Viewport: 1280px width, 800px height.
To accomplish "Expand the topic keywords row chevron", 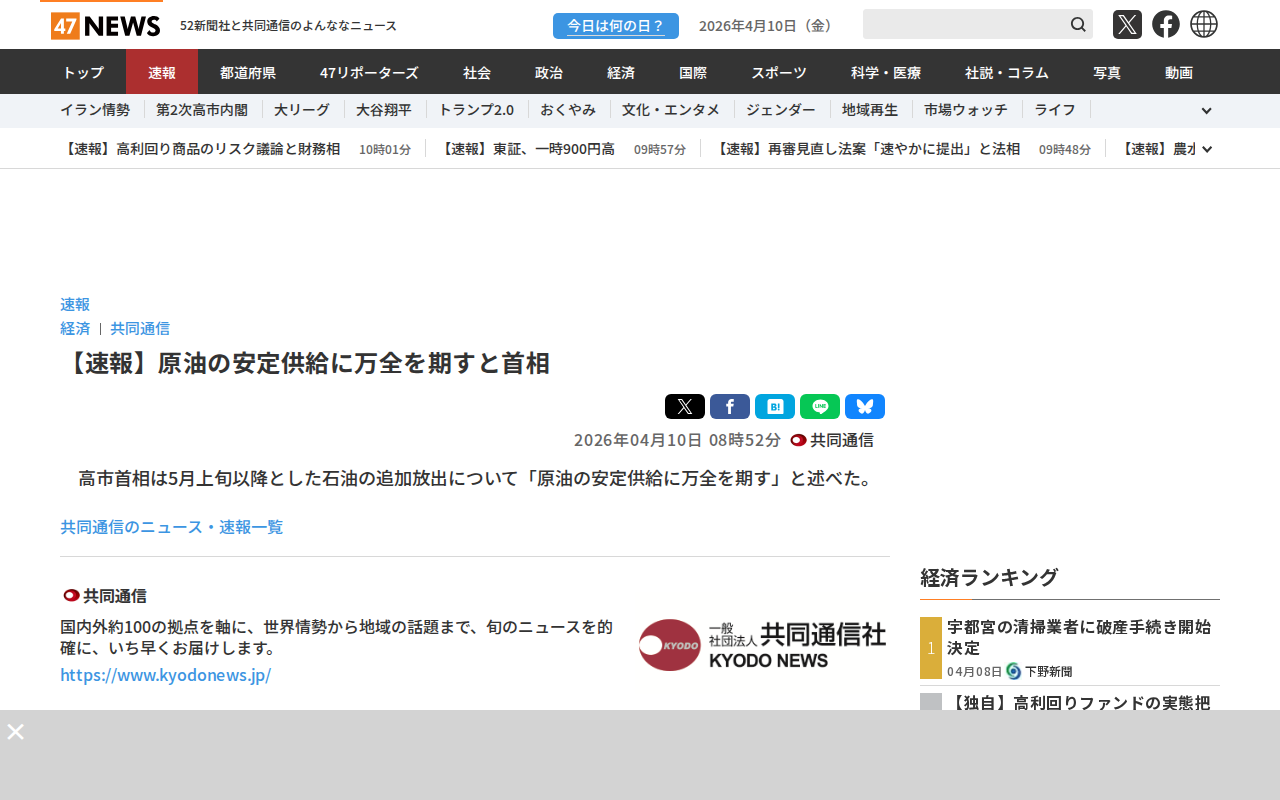I will click(x=1206, y=111).
